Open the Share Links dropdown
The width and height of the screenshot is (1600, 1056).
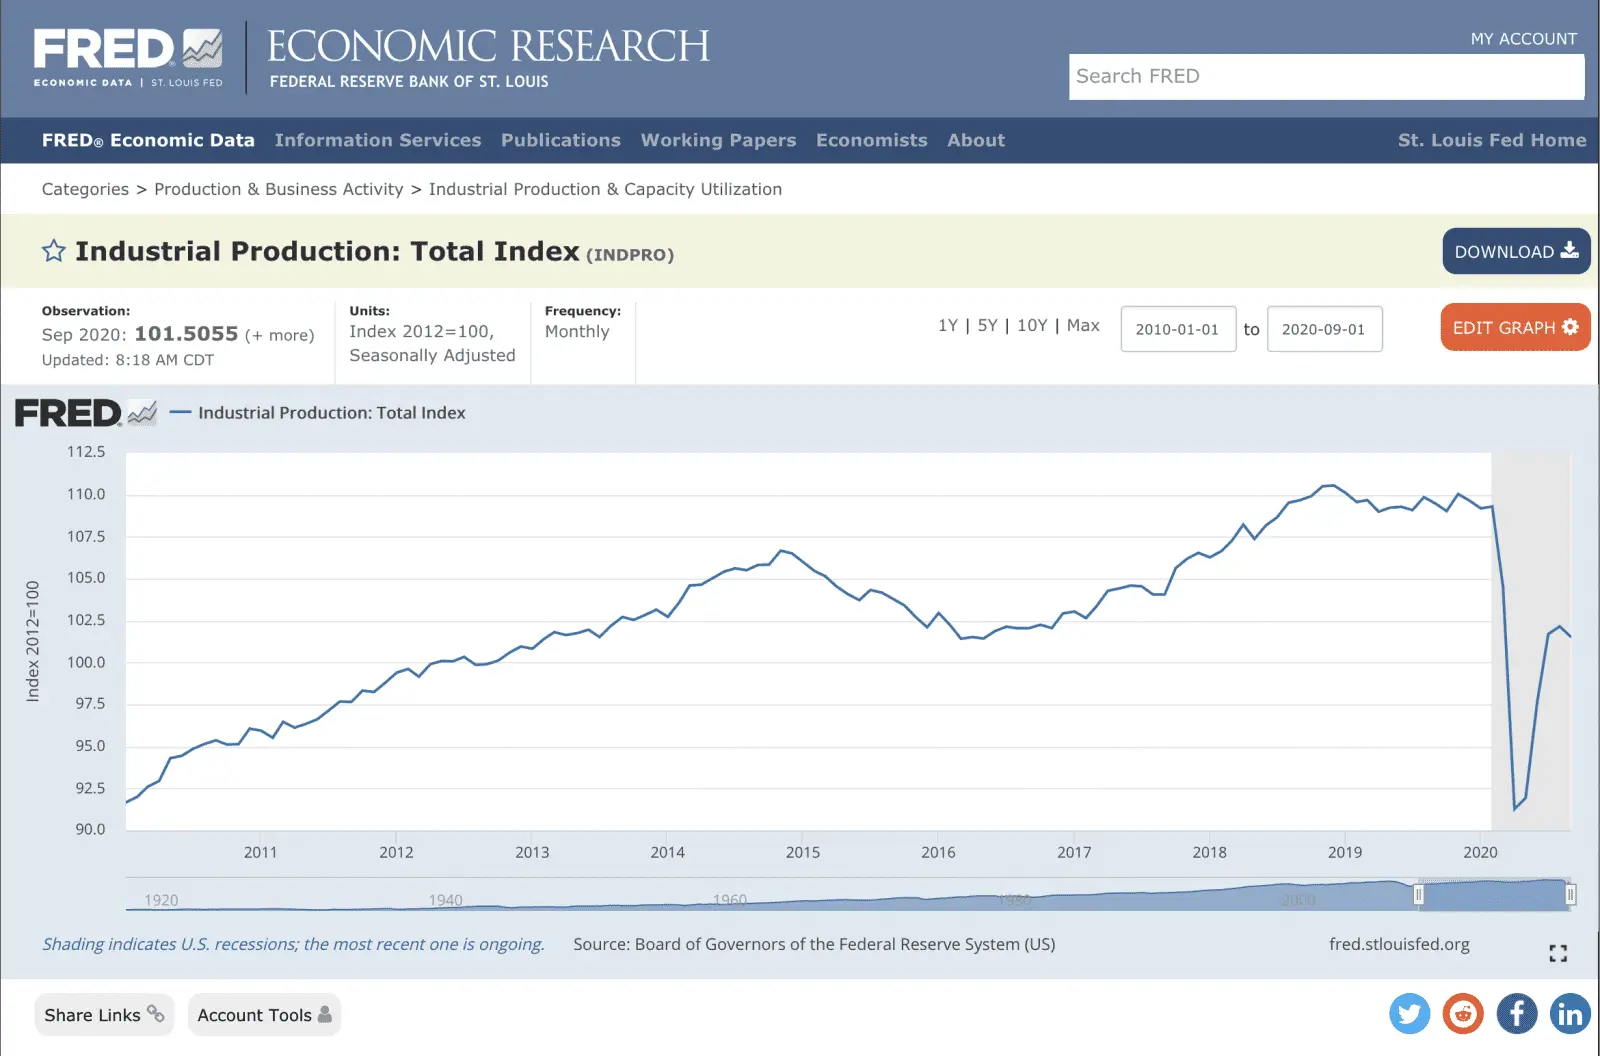pos(104,1015)
